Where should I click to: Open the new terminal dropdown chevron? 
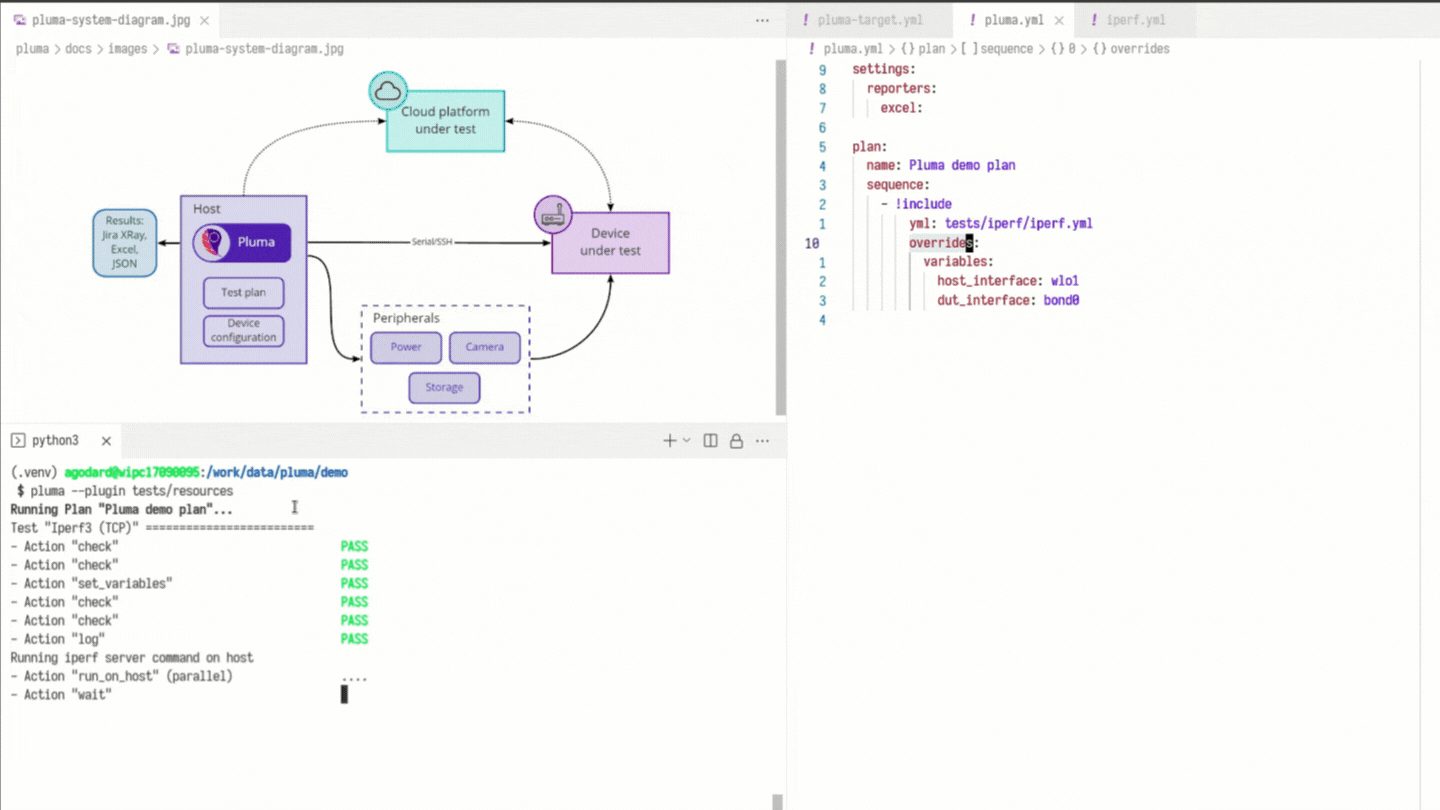[x=686, y=441]
